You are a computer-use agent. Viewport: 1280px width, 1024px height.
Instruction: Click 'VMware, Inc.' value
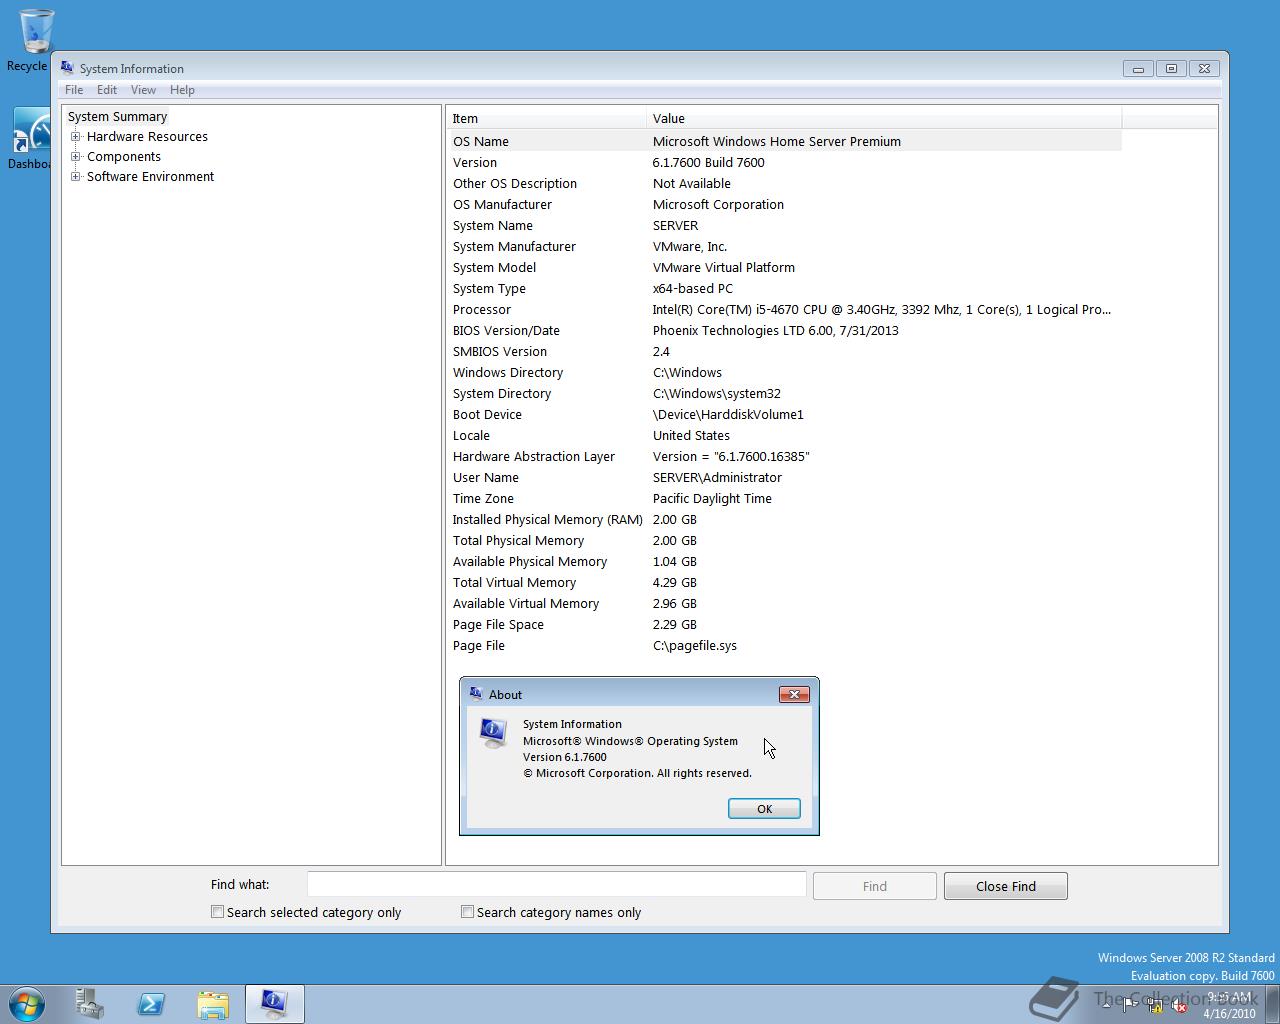coord(690,246)
